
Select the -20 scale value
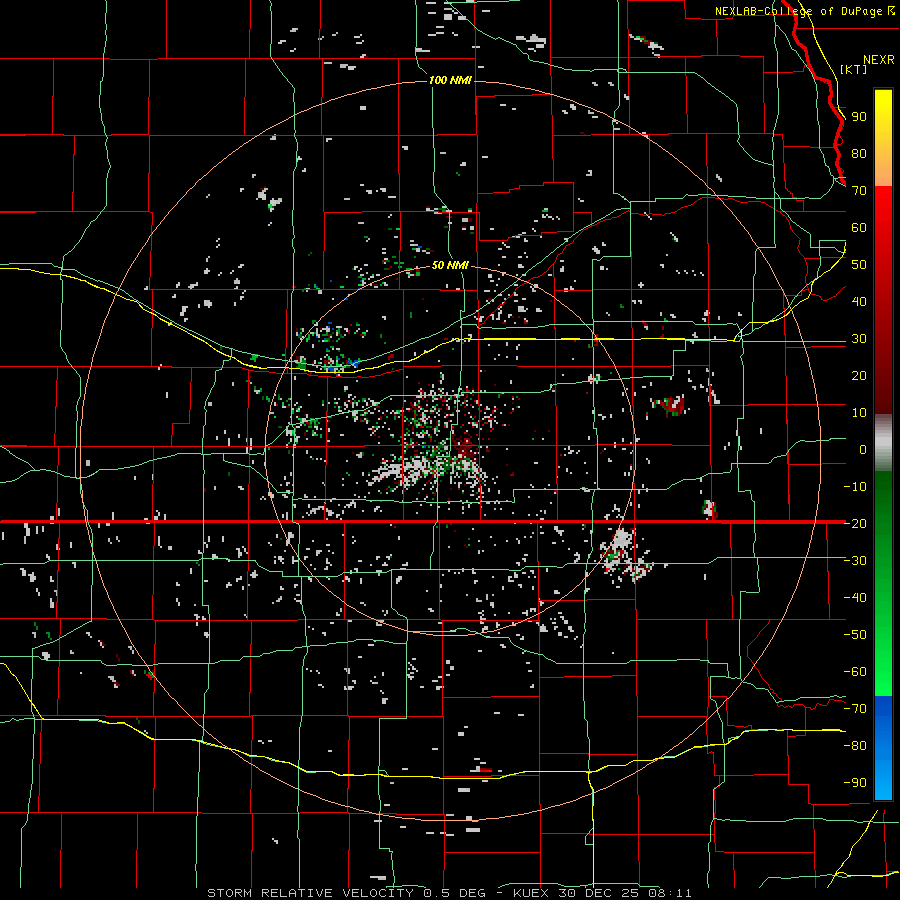[x=855, y=523]
